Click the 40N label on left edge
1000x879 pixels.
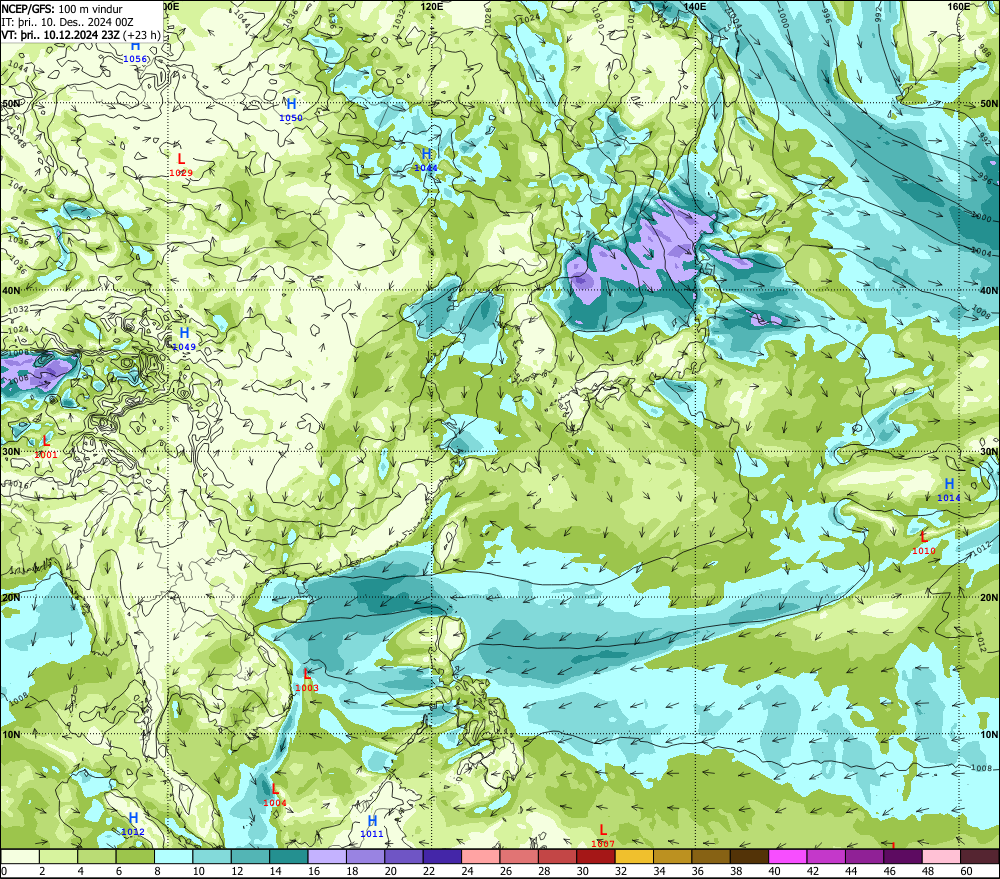[x=11, y=290]
